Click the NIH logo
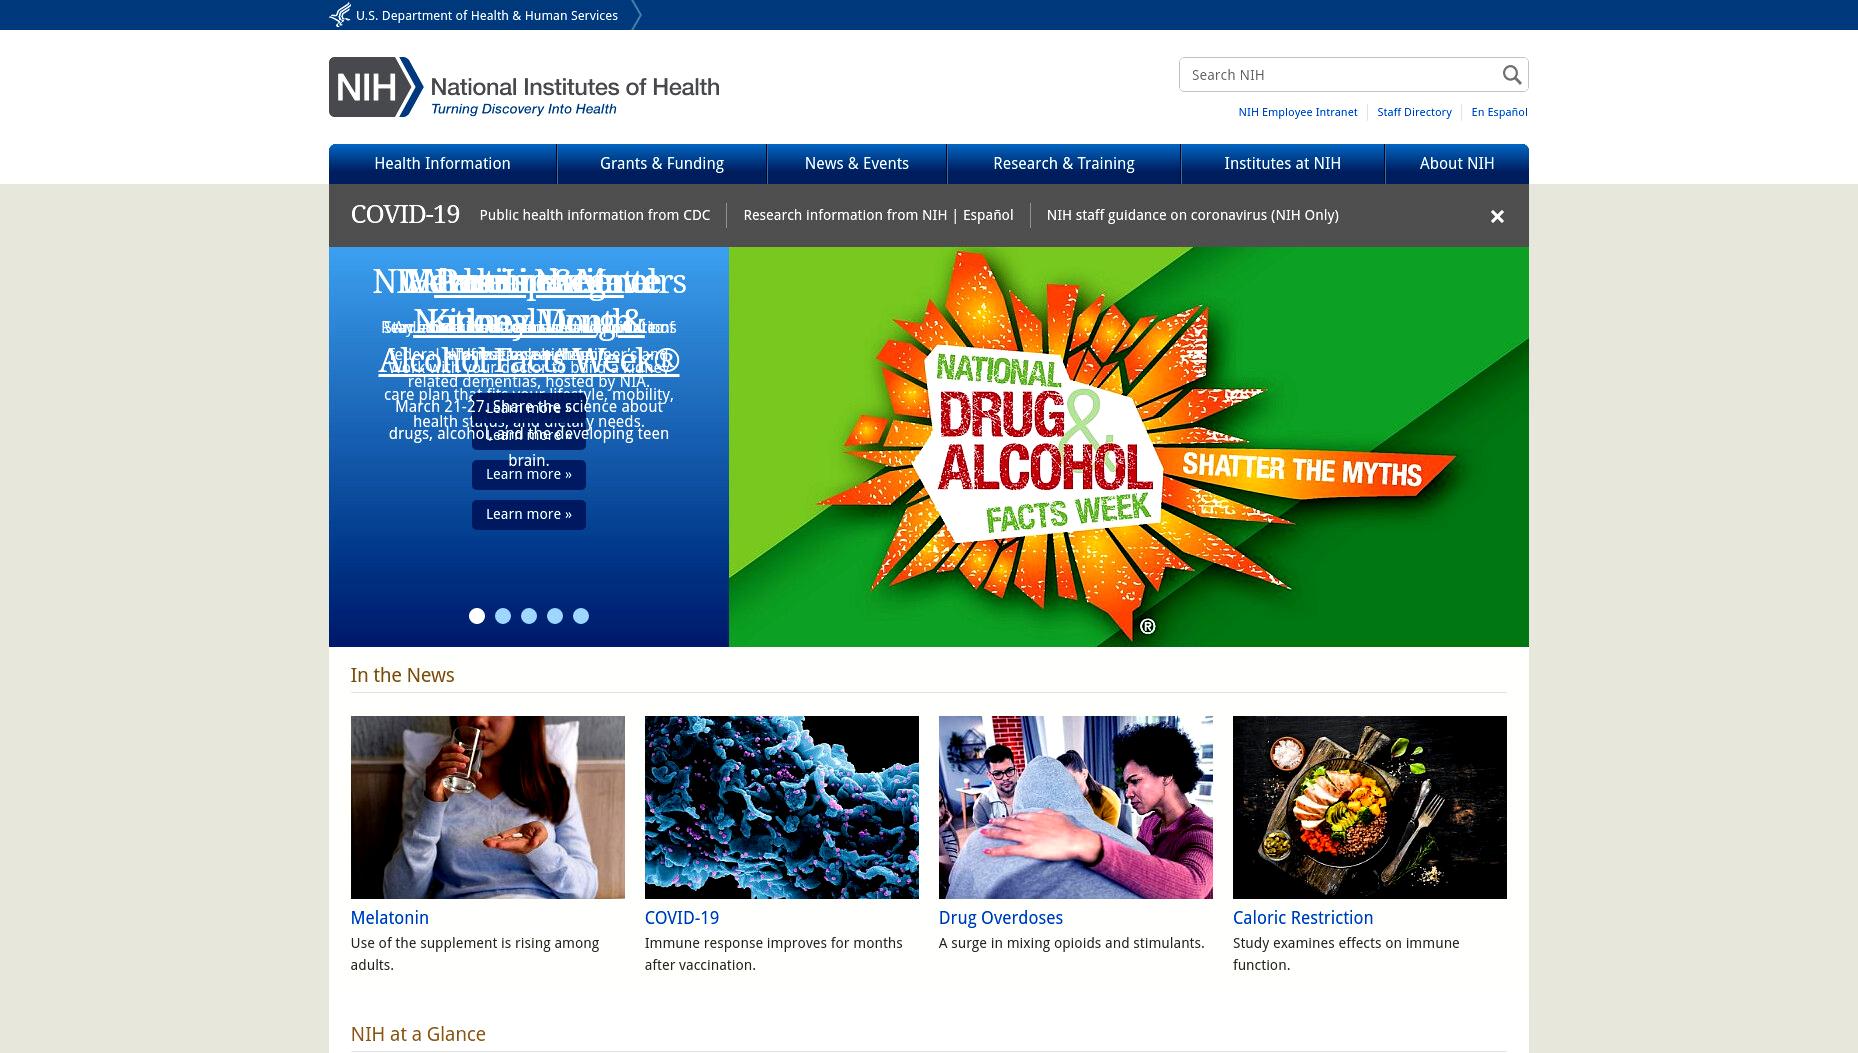Viewport: 1858px width, 1053px height. tap(524, 87)
